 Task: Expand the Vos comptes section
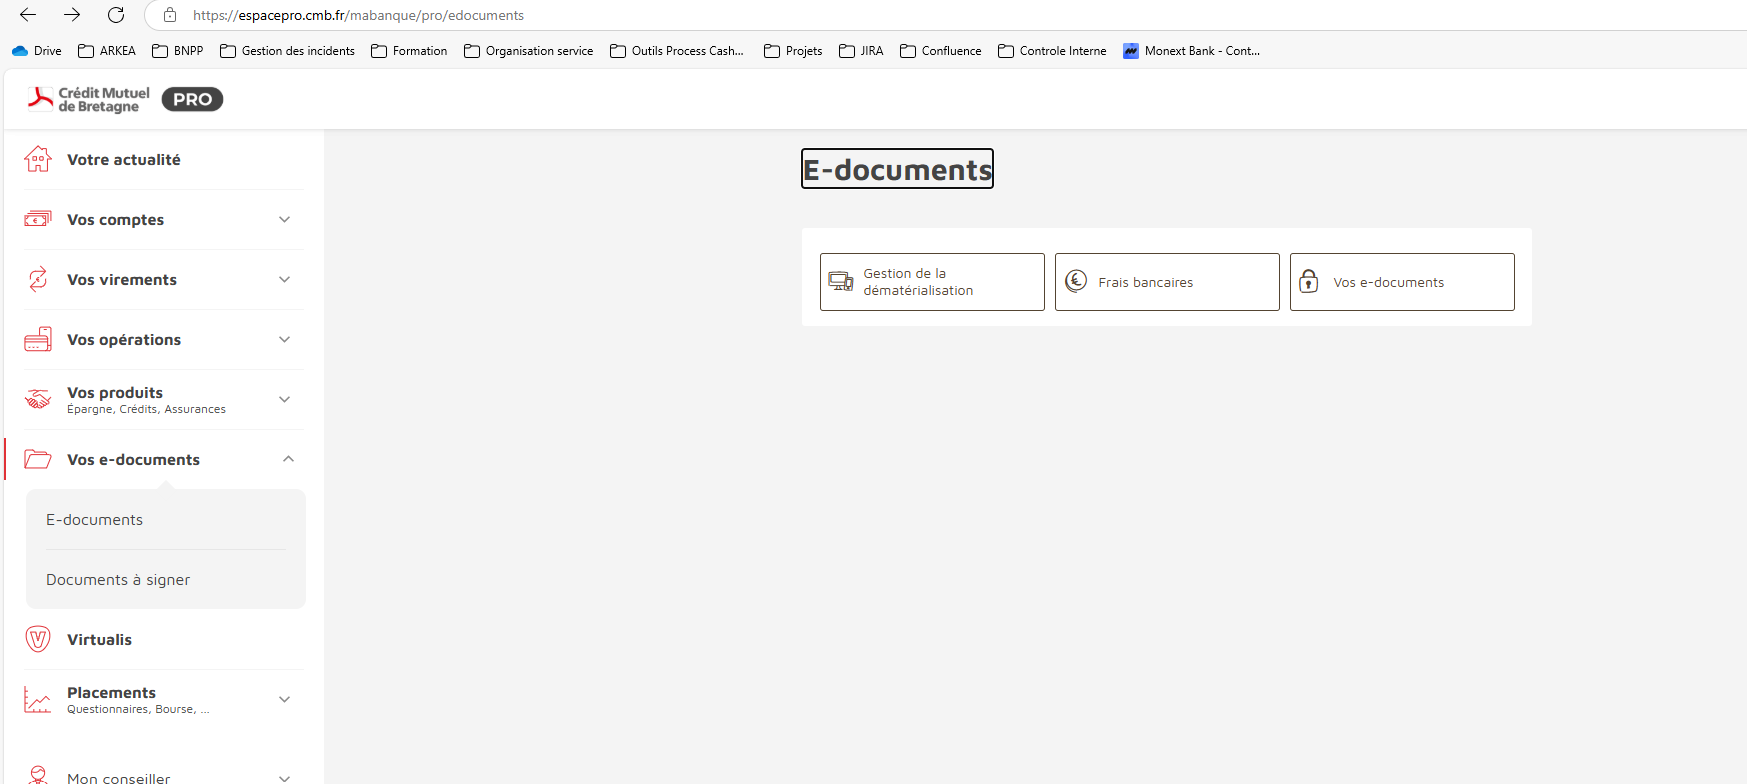click(x=284, y=219)
